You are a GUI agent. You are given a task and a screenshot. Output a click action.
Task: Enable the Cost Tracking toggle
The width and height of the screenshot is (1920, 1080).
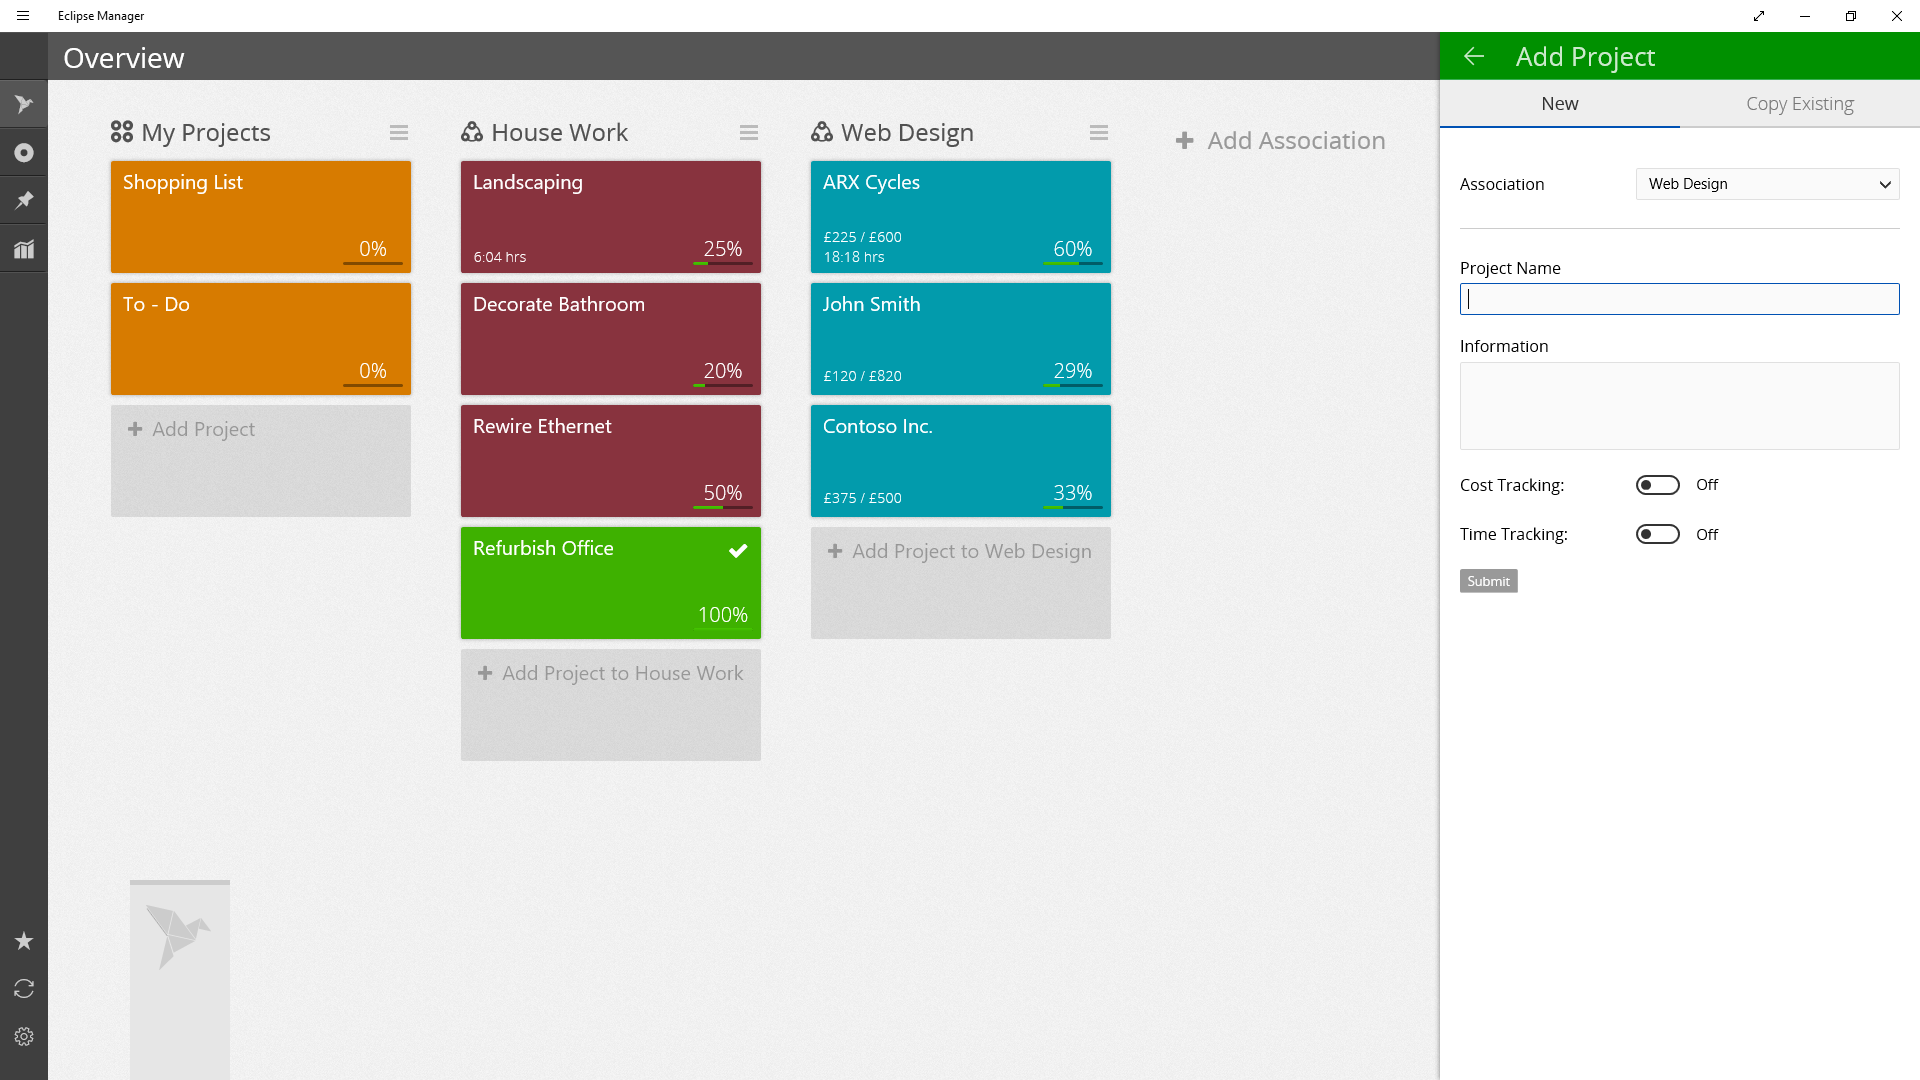coord(1657,485)
